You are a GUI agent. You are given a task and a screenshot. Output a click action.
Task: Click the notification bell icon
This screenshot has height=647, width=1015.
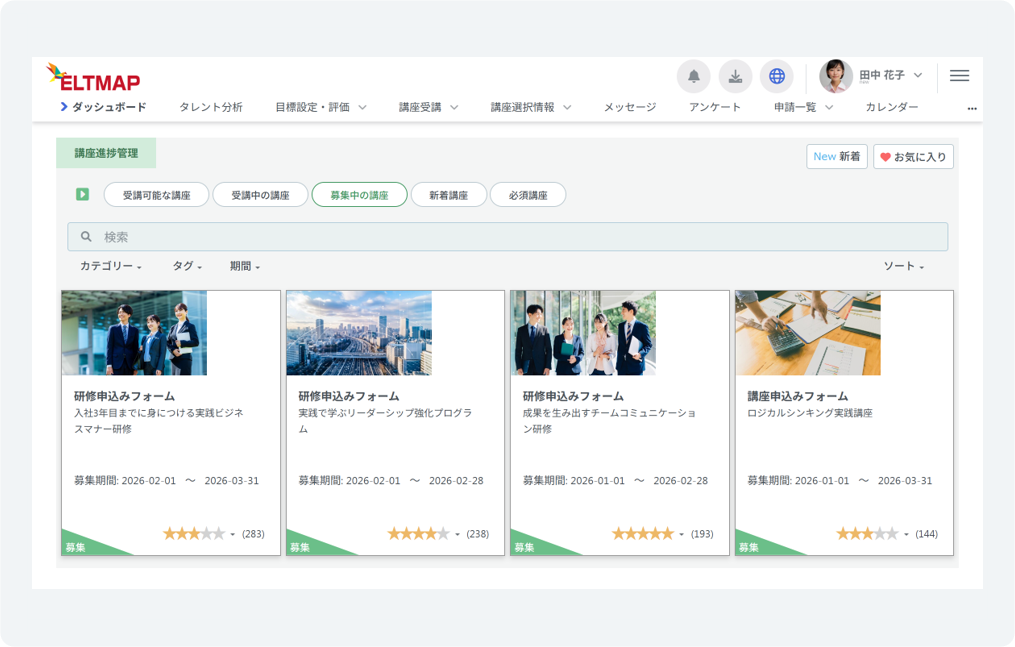693,76
